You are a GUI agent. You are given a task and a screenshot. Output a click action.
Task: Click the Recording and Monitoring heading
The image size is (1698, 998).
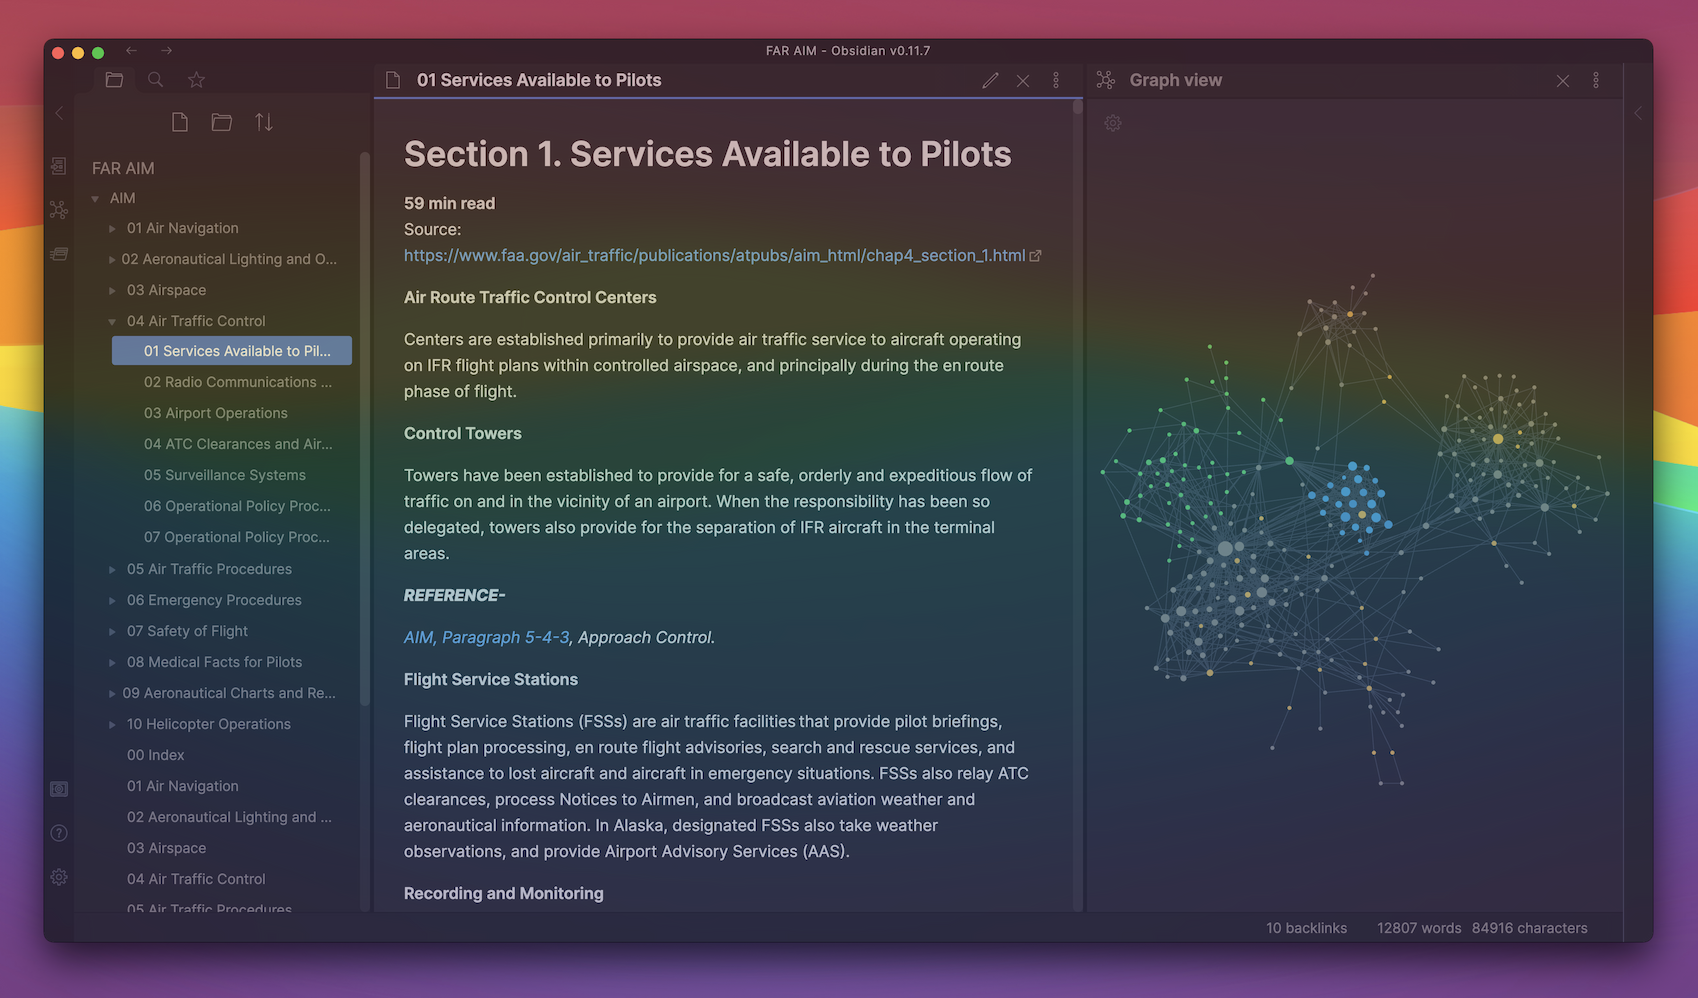pos(504,894)
